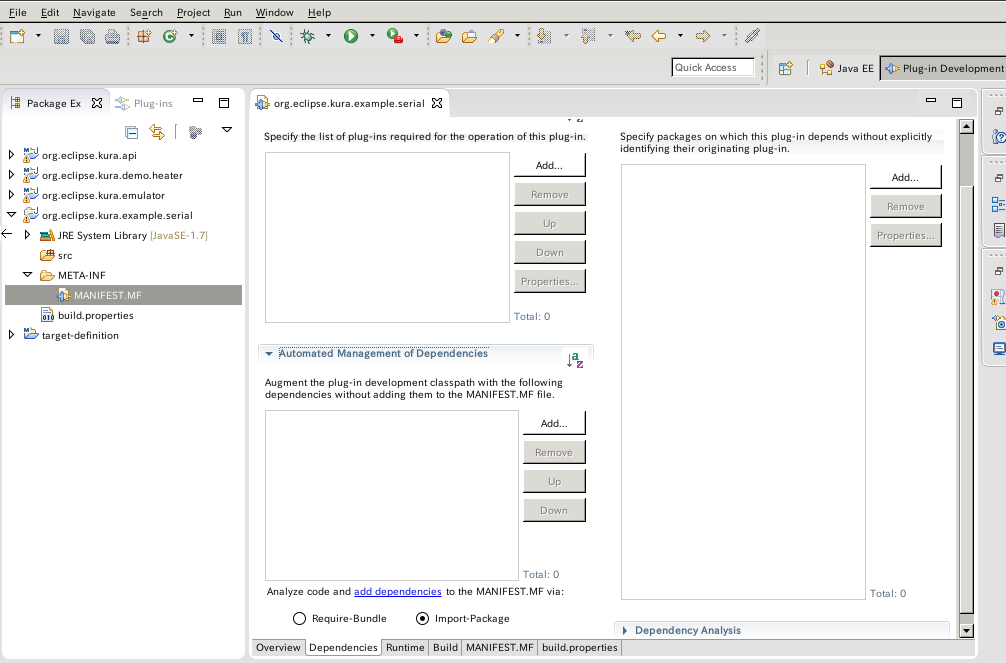Open the build.properties editor tab

click(x=579, y=648)
